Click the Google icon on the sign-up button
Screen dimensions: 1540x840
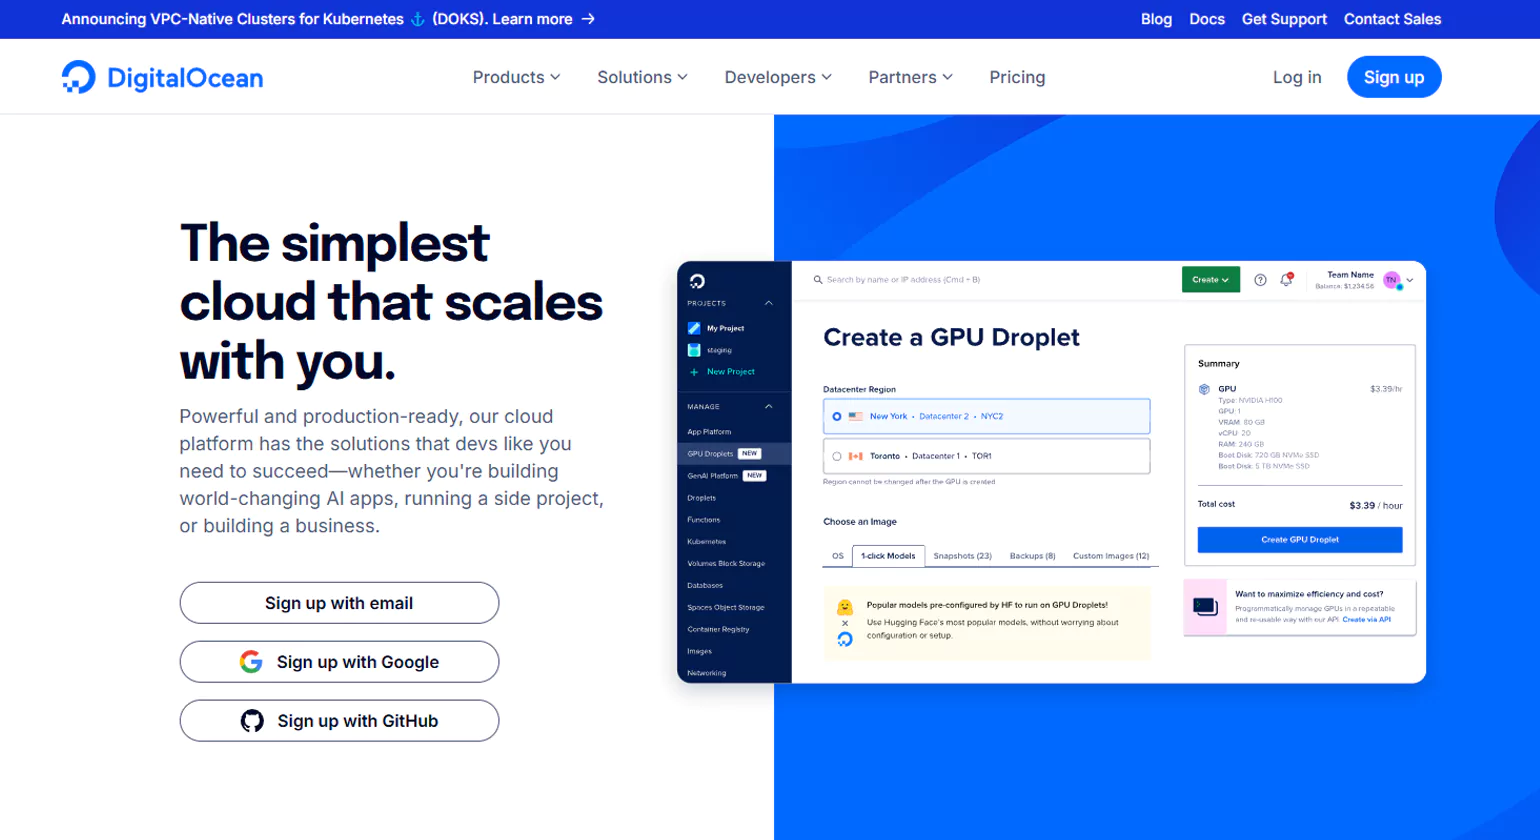[x=250, y=662]
